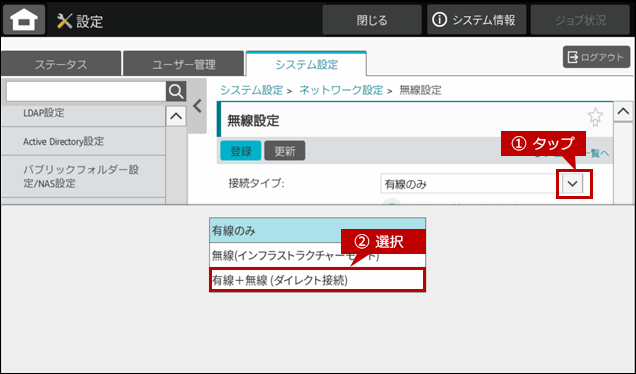Collapse the sidebar with left chevron
Viewport: 636px width, 374px height.
(x=198, y=106)
